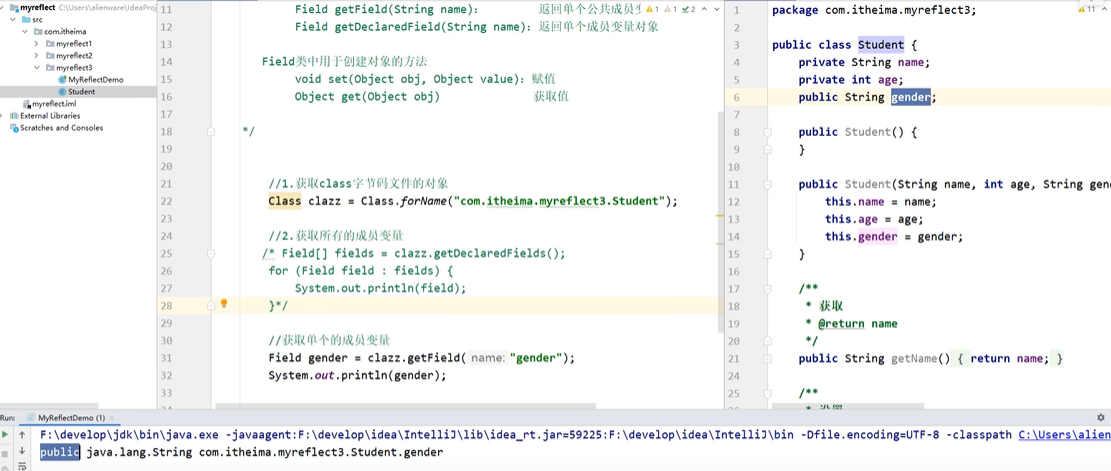Click System.out.println(gender) on line 32
Screen dimensions: 1111x471
[357, 375]
